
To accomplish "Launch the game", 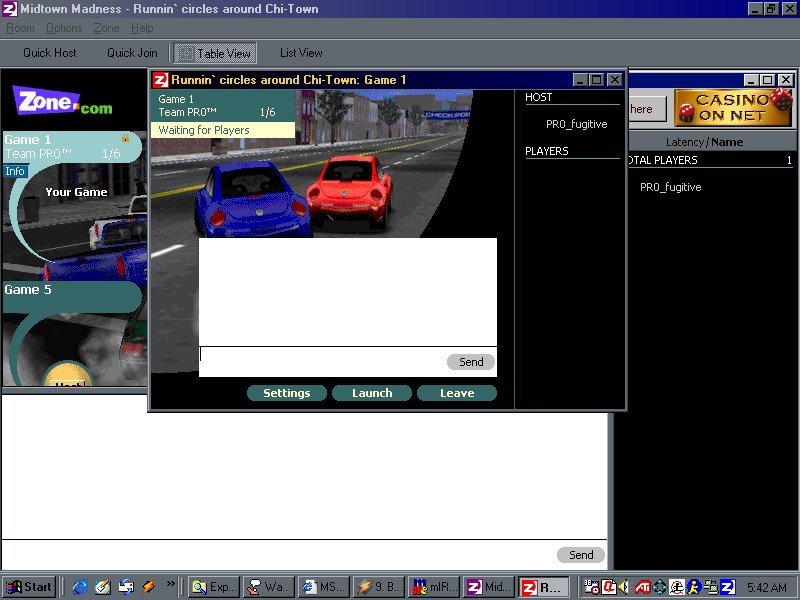I will pyautogui.click(x=372, y=393).
